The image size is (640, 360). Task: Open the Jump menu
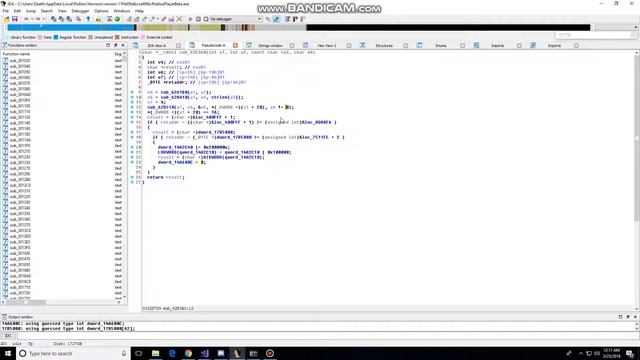tap(31, 11)
